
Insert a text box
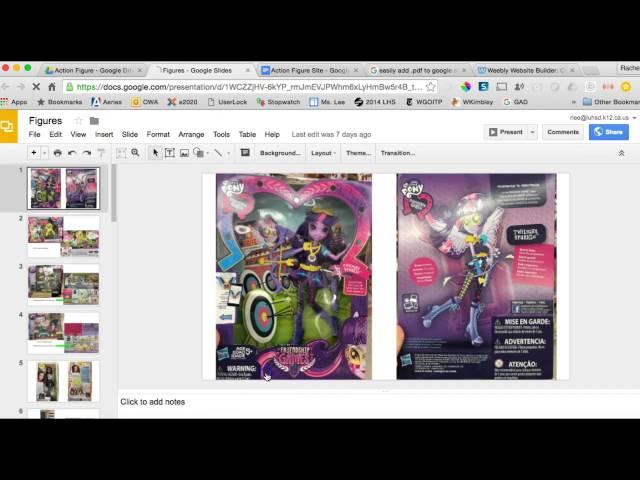(169, 153)
